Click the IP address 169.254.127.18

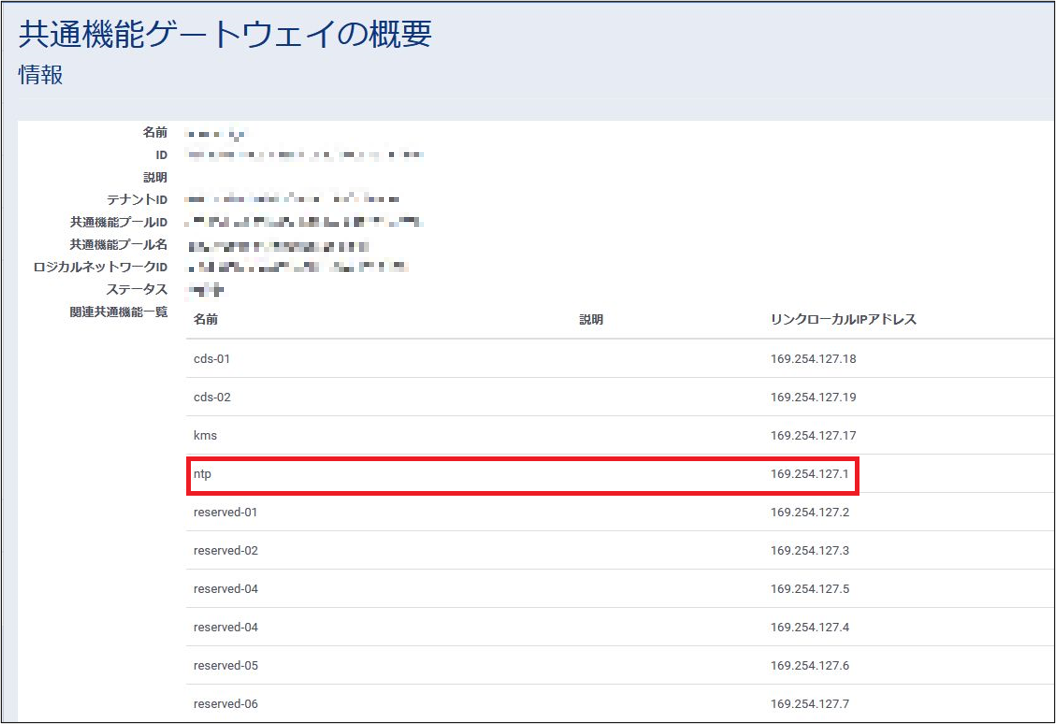click(x=813, y=359)
